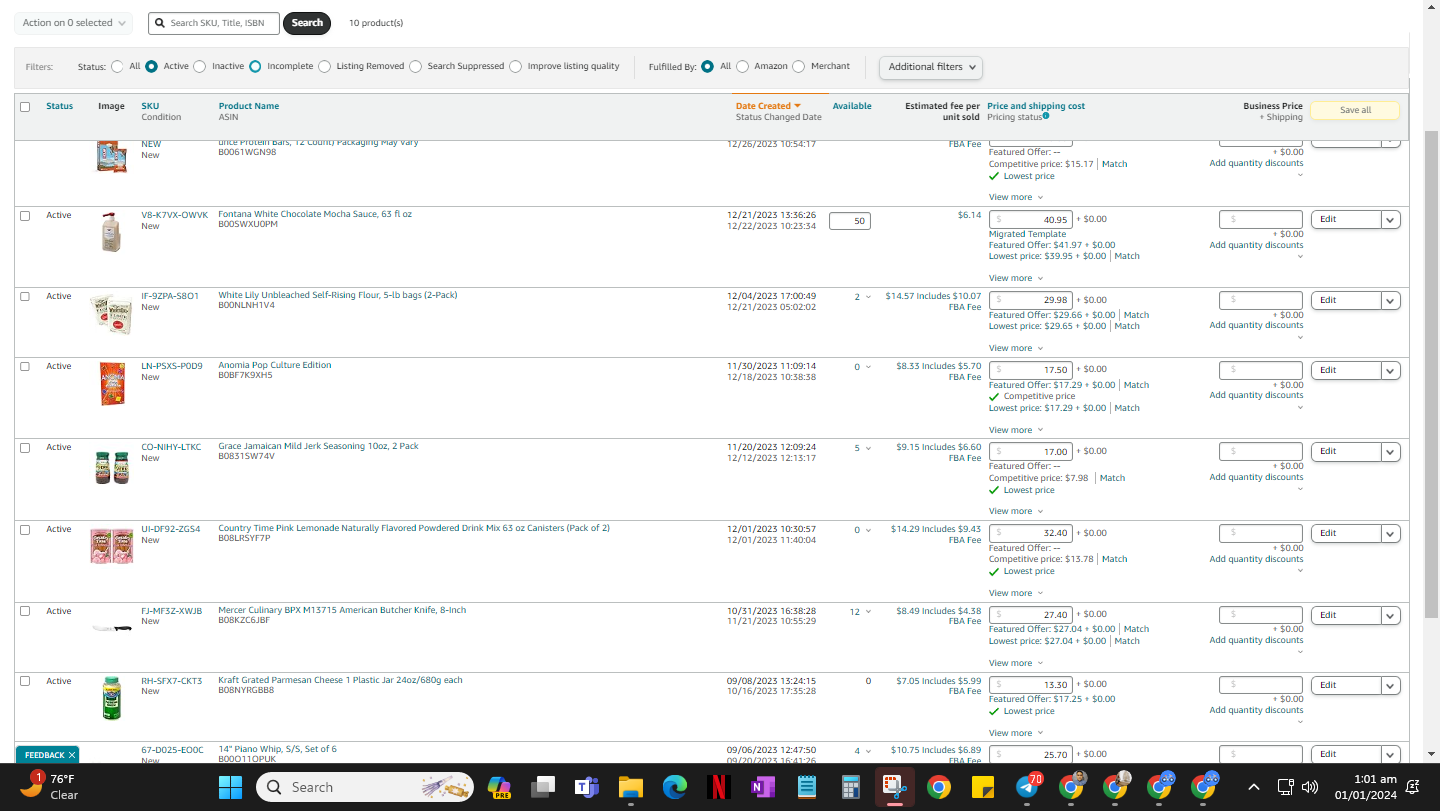The width and height of the screenshot is (1440, 811).
Task: Open File Explorer from the taskbar
Action: coord(630,787)
